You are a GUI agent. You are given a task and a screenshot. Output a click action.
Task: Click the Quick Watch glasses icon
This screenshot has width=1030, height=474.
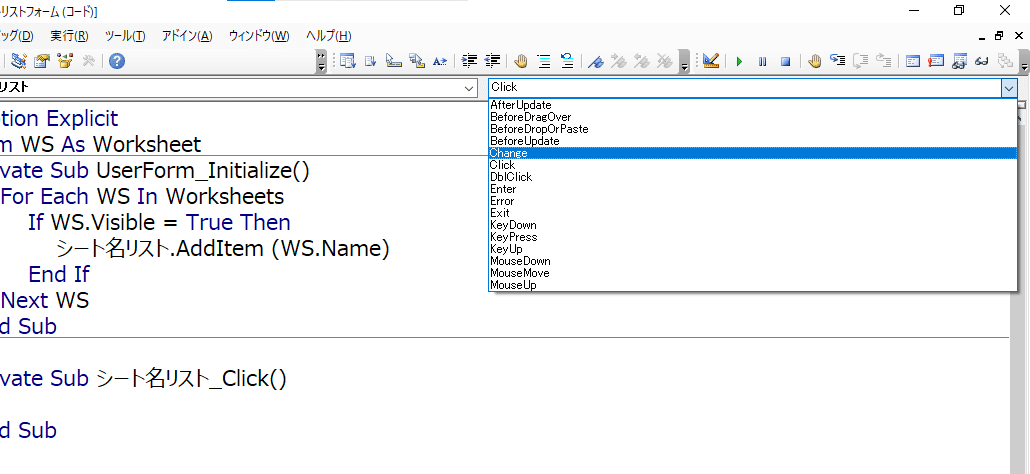[x=982, y=61]
